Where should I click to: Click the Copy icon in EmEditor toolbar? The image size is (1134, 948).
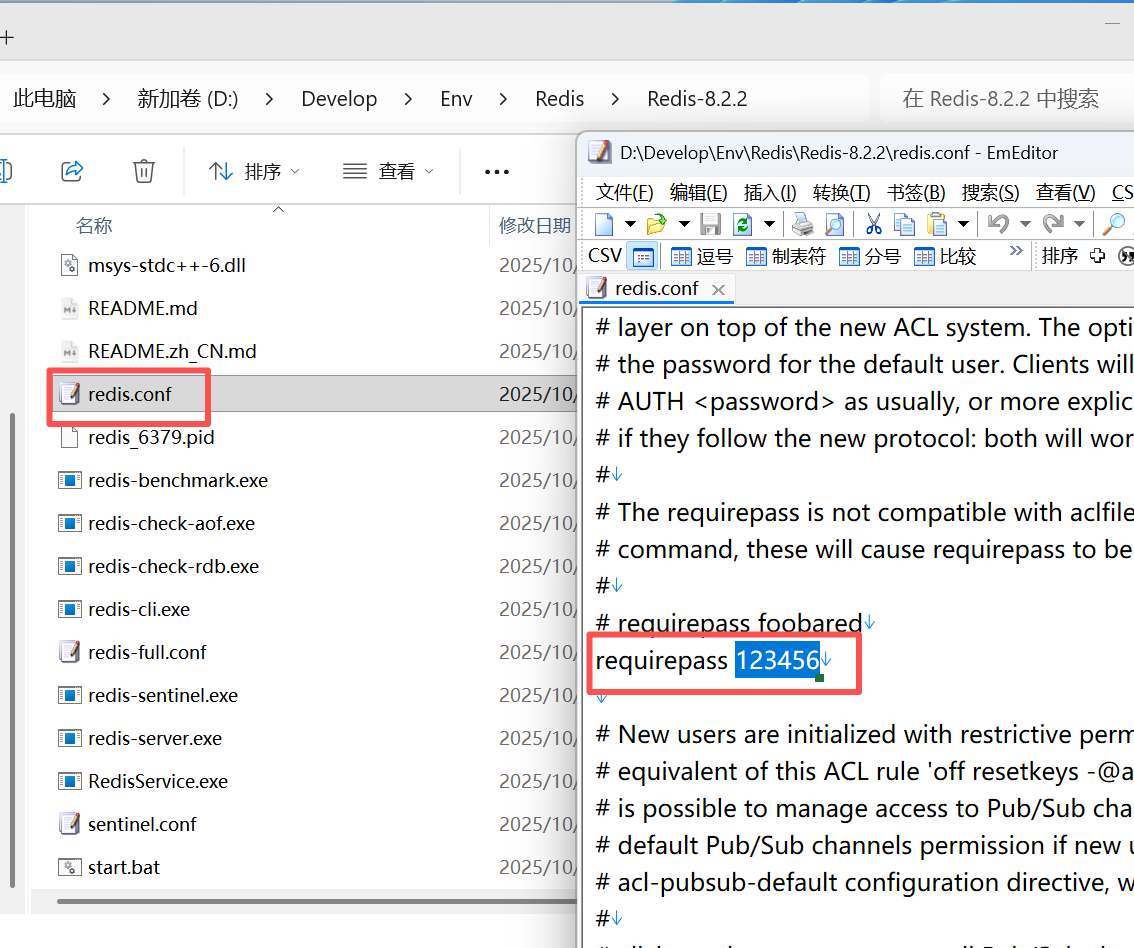click(x=904, y=224)
